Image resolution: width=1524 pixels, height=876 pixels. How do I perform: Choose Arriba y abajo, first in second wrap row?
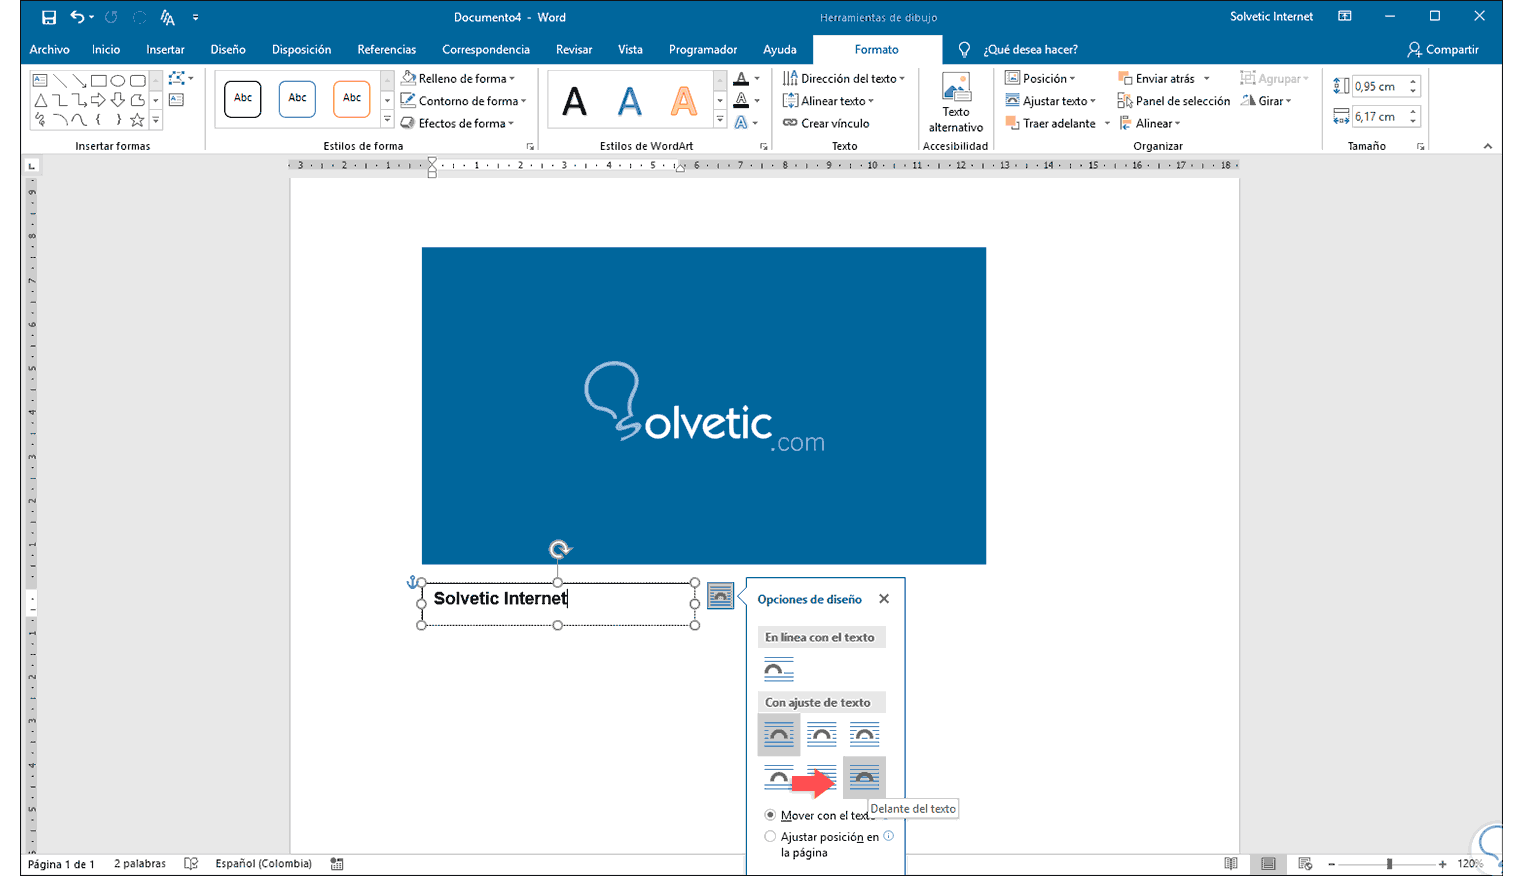coord(778,777)
